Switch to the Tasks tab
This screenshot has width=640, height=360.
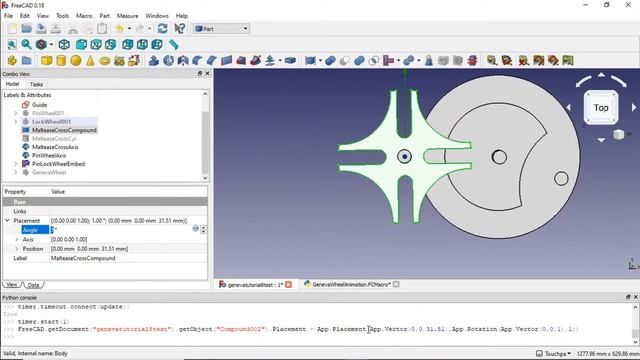(36, 84)
